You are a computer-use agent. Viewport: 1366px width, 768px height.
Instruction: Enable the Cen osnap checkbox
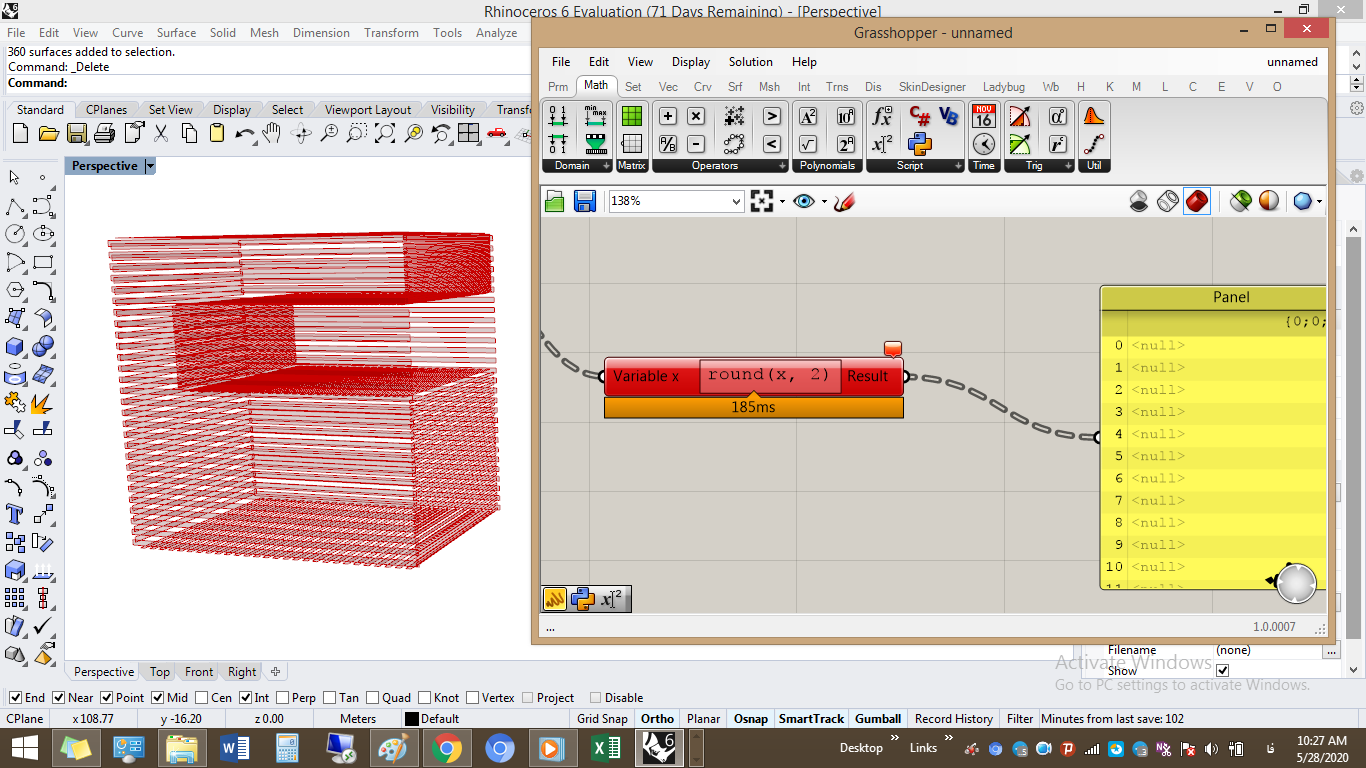tap(202, 698)
